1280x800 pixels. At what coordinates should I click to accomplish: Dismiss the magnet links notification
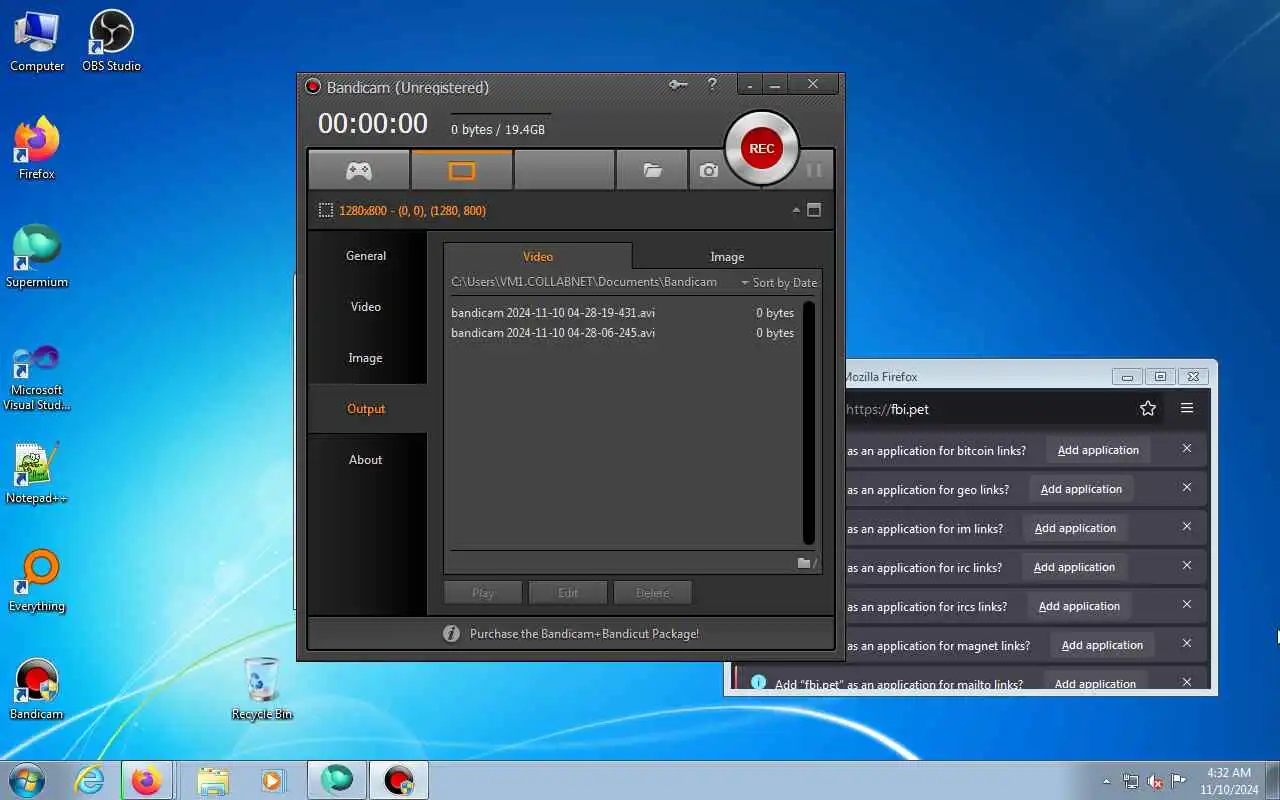[1187, 644]
